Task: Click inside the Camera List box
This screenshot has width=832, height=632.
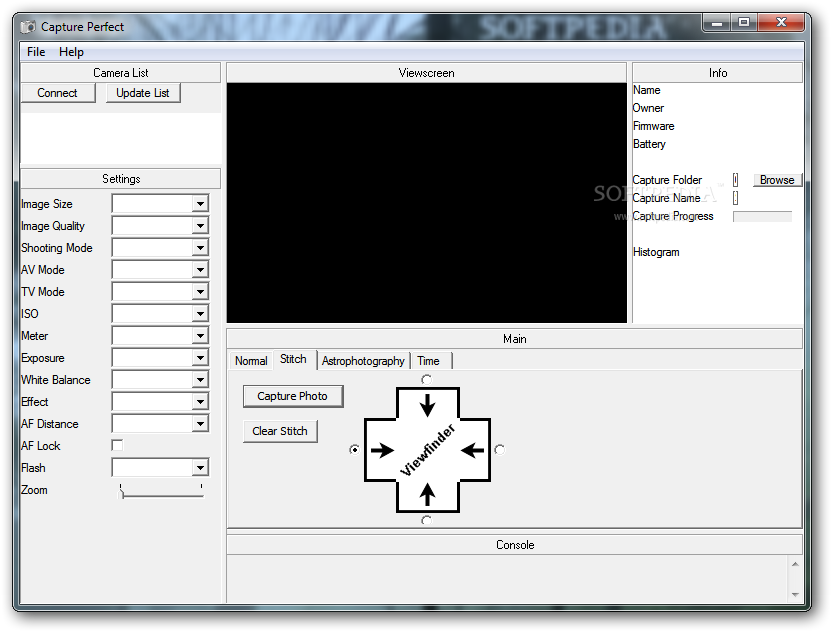Action: [x=120, y=138]
